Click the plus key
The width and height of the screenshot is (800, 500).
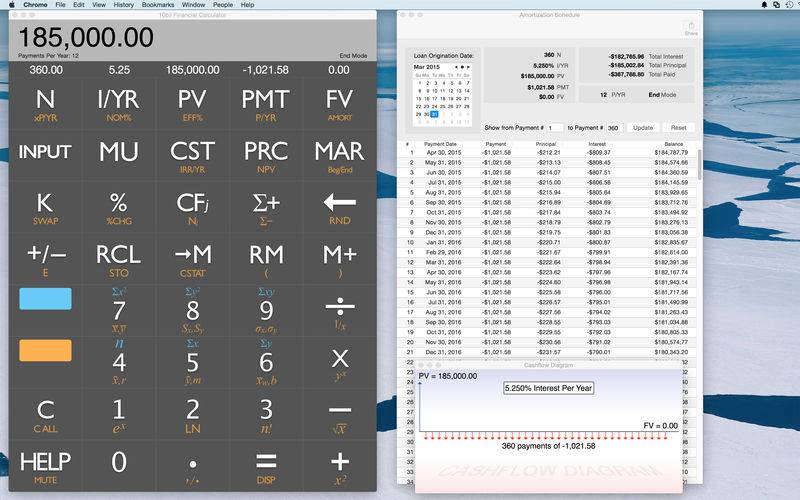pos(339,466)
